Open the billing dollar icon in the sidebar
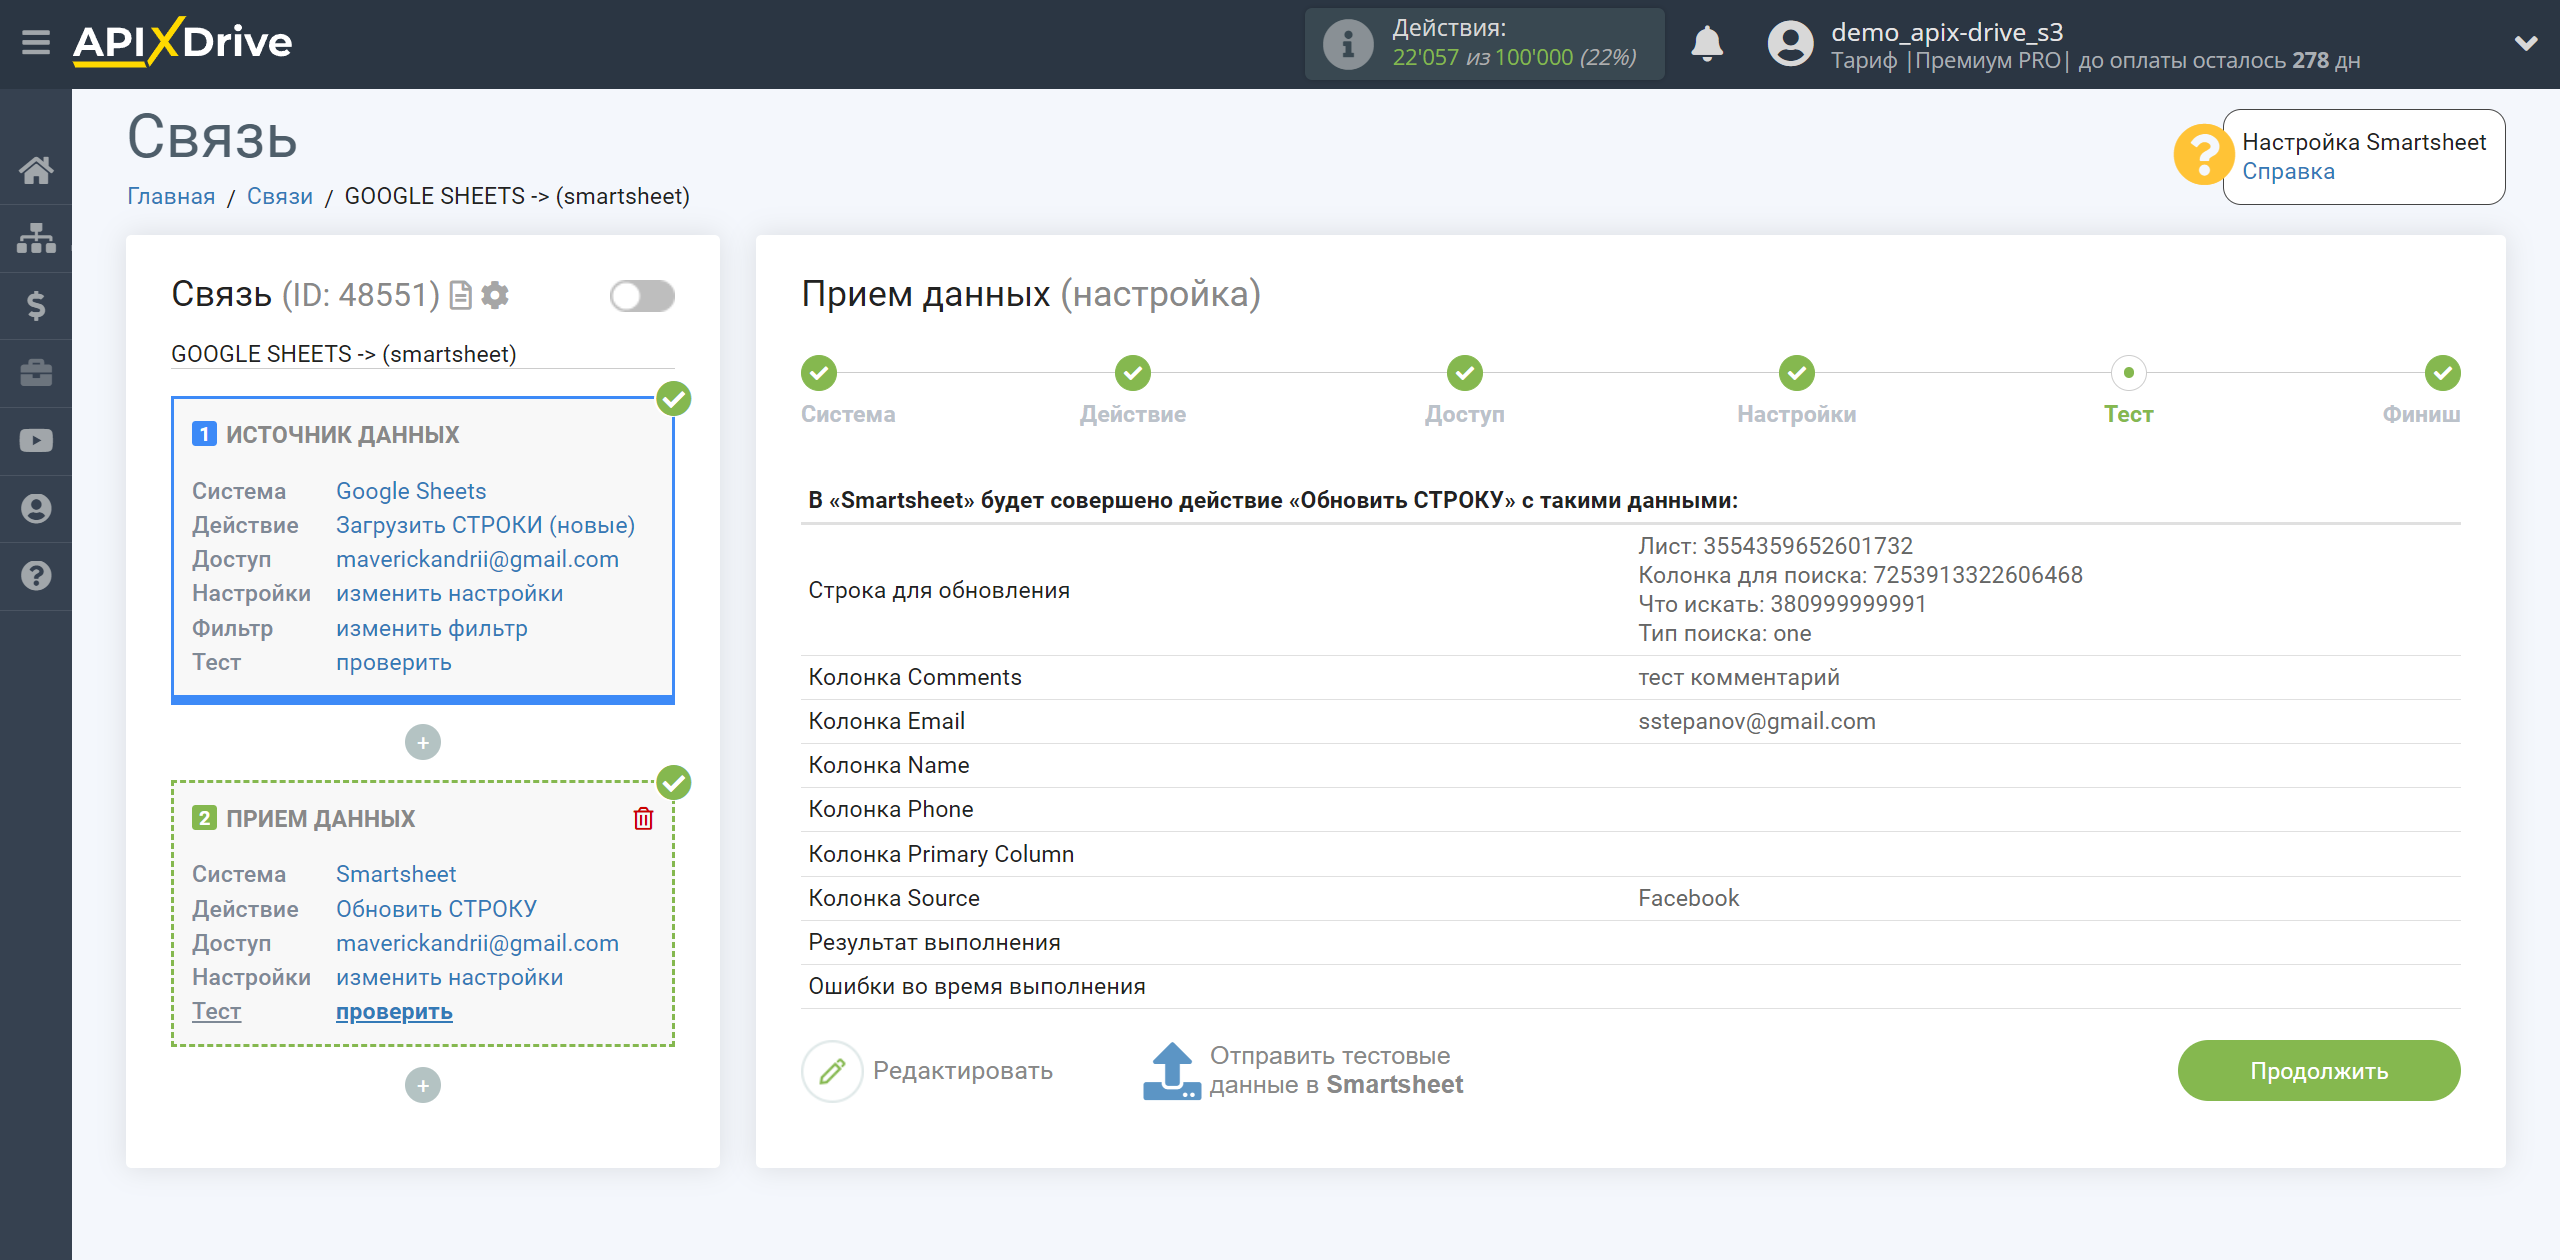 (36, 305)
